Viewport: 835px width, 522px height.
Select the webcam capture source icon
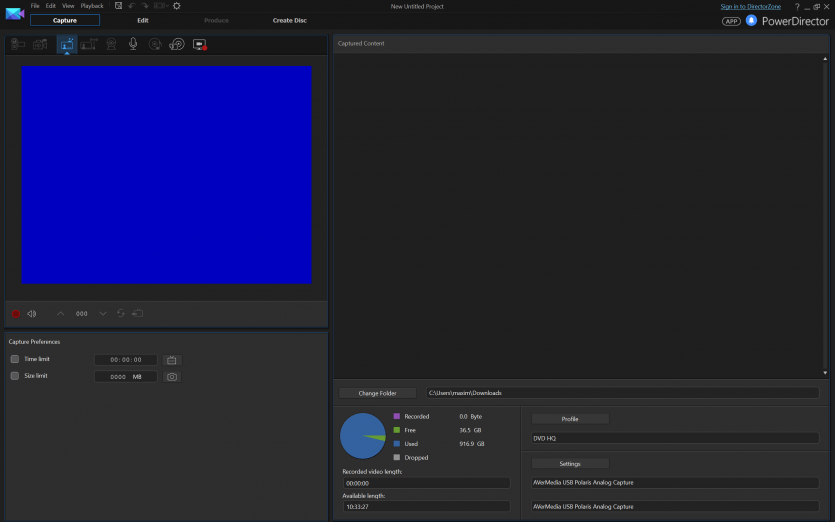[x=111, y=44]
